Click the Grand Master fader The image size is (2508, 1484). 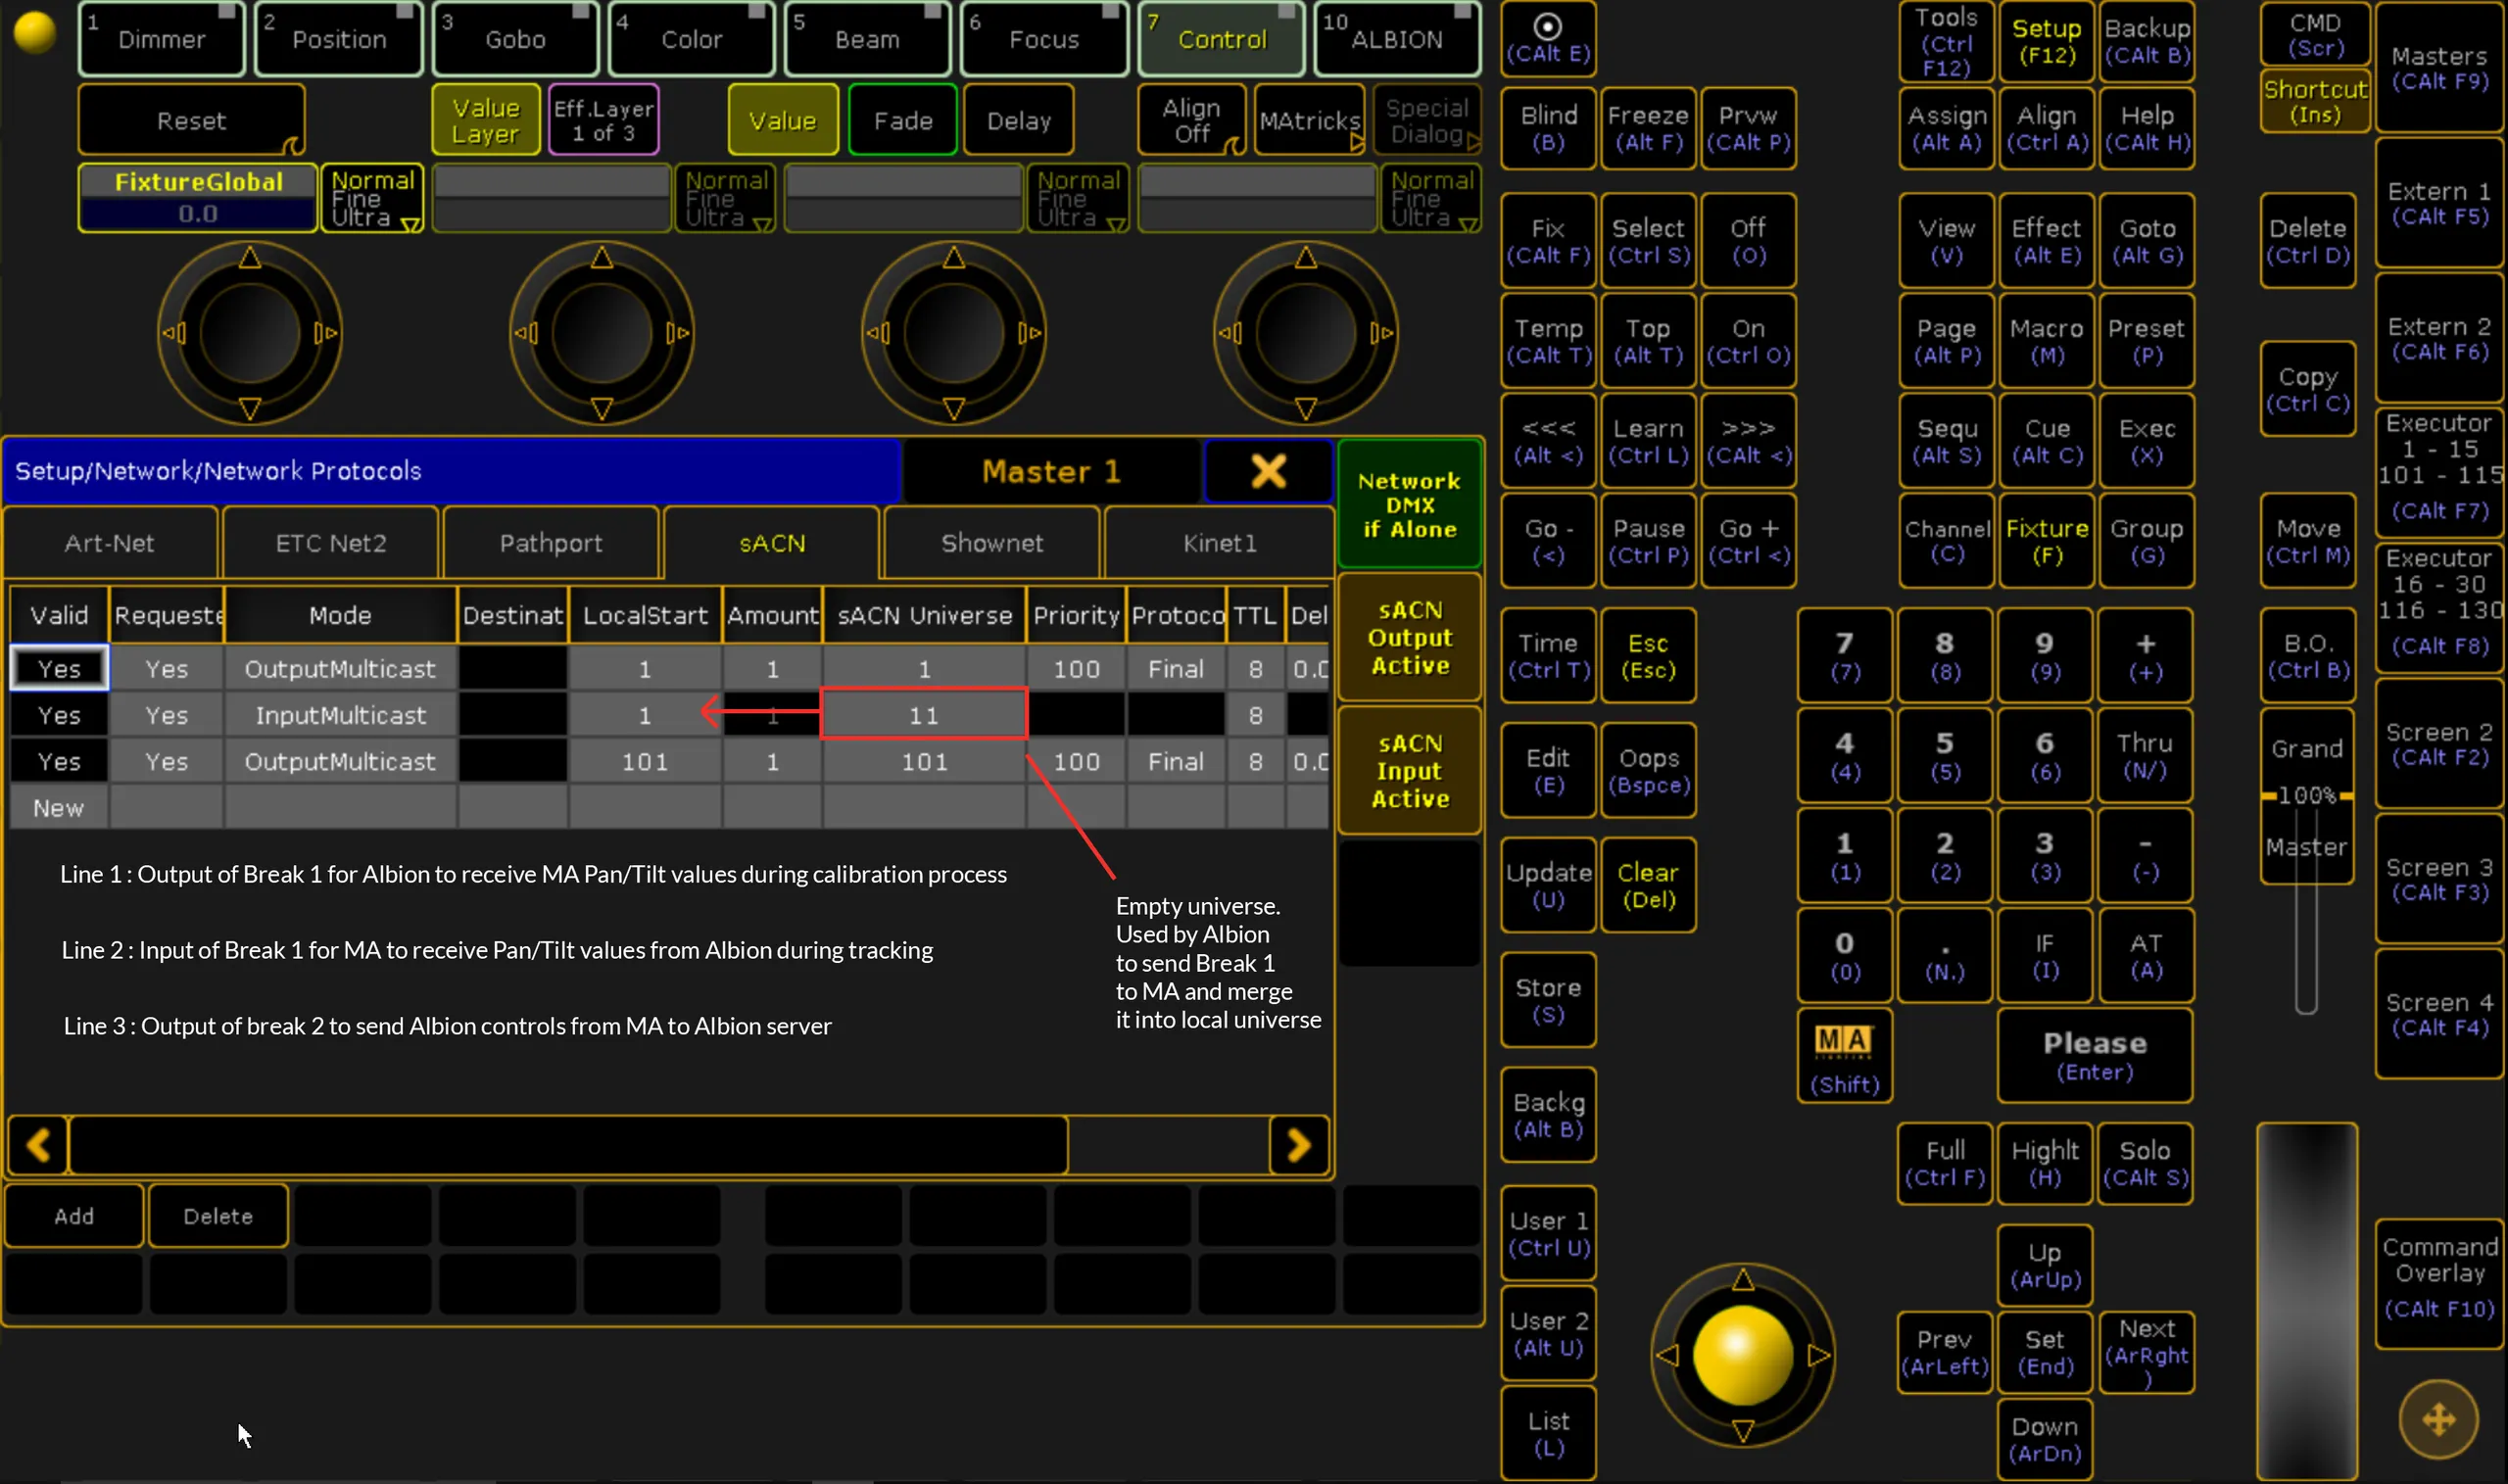pyautogui.click(x=2306, y=797)
